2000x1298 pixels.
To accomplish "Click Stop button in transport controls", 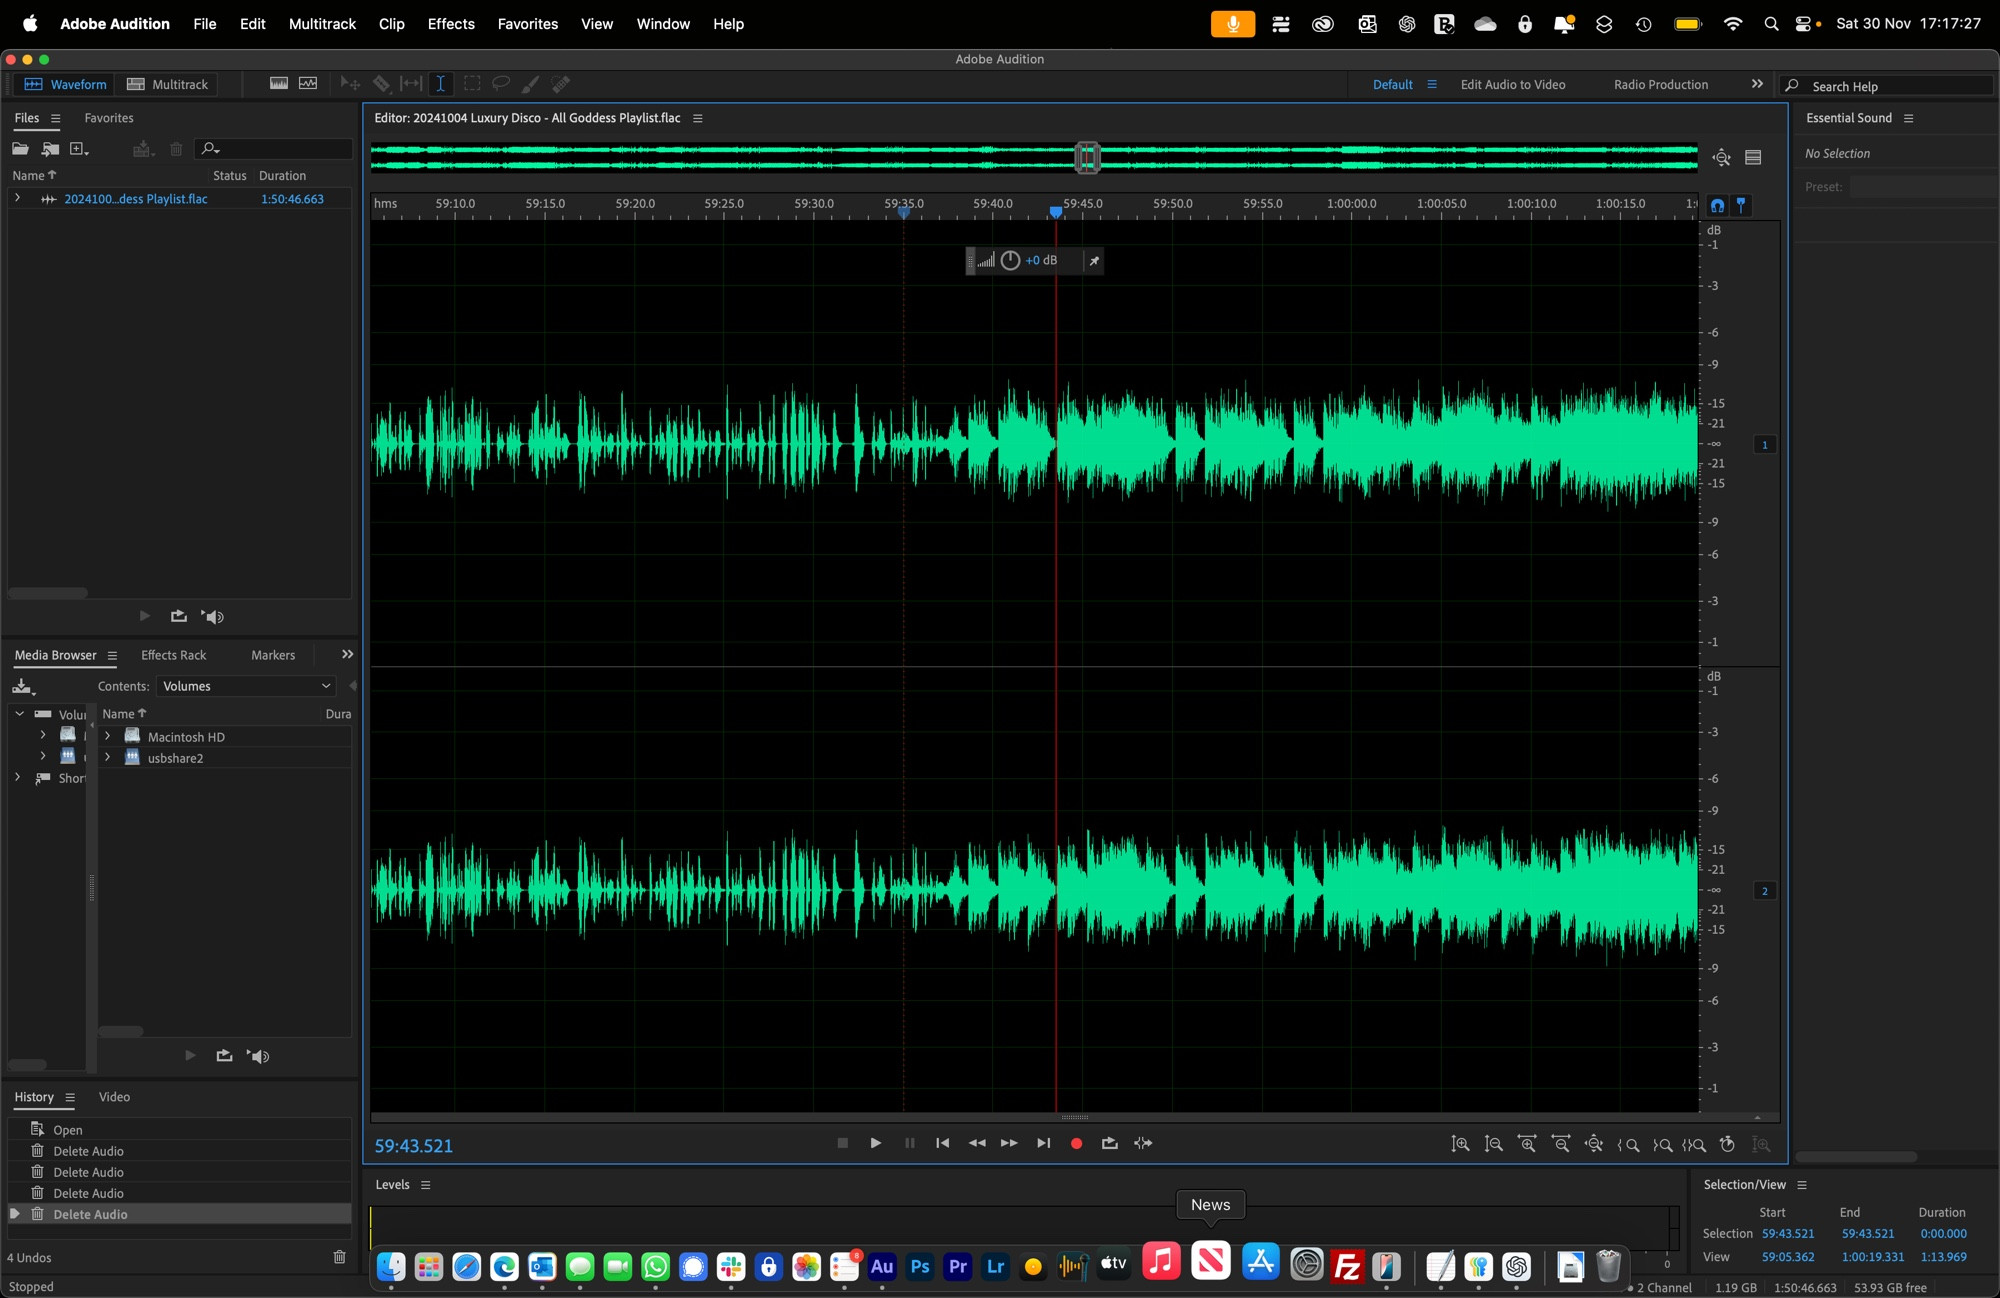I will (x=843, y=1143).
